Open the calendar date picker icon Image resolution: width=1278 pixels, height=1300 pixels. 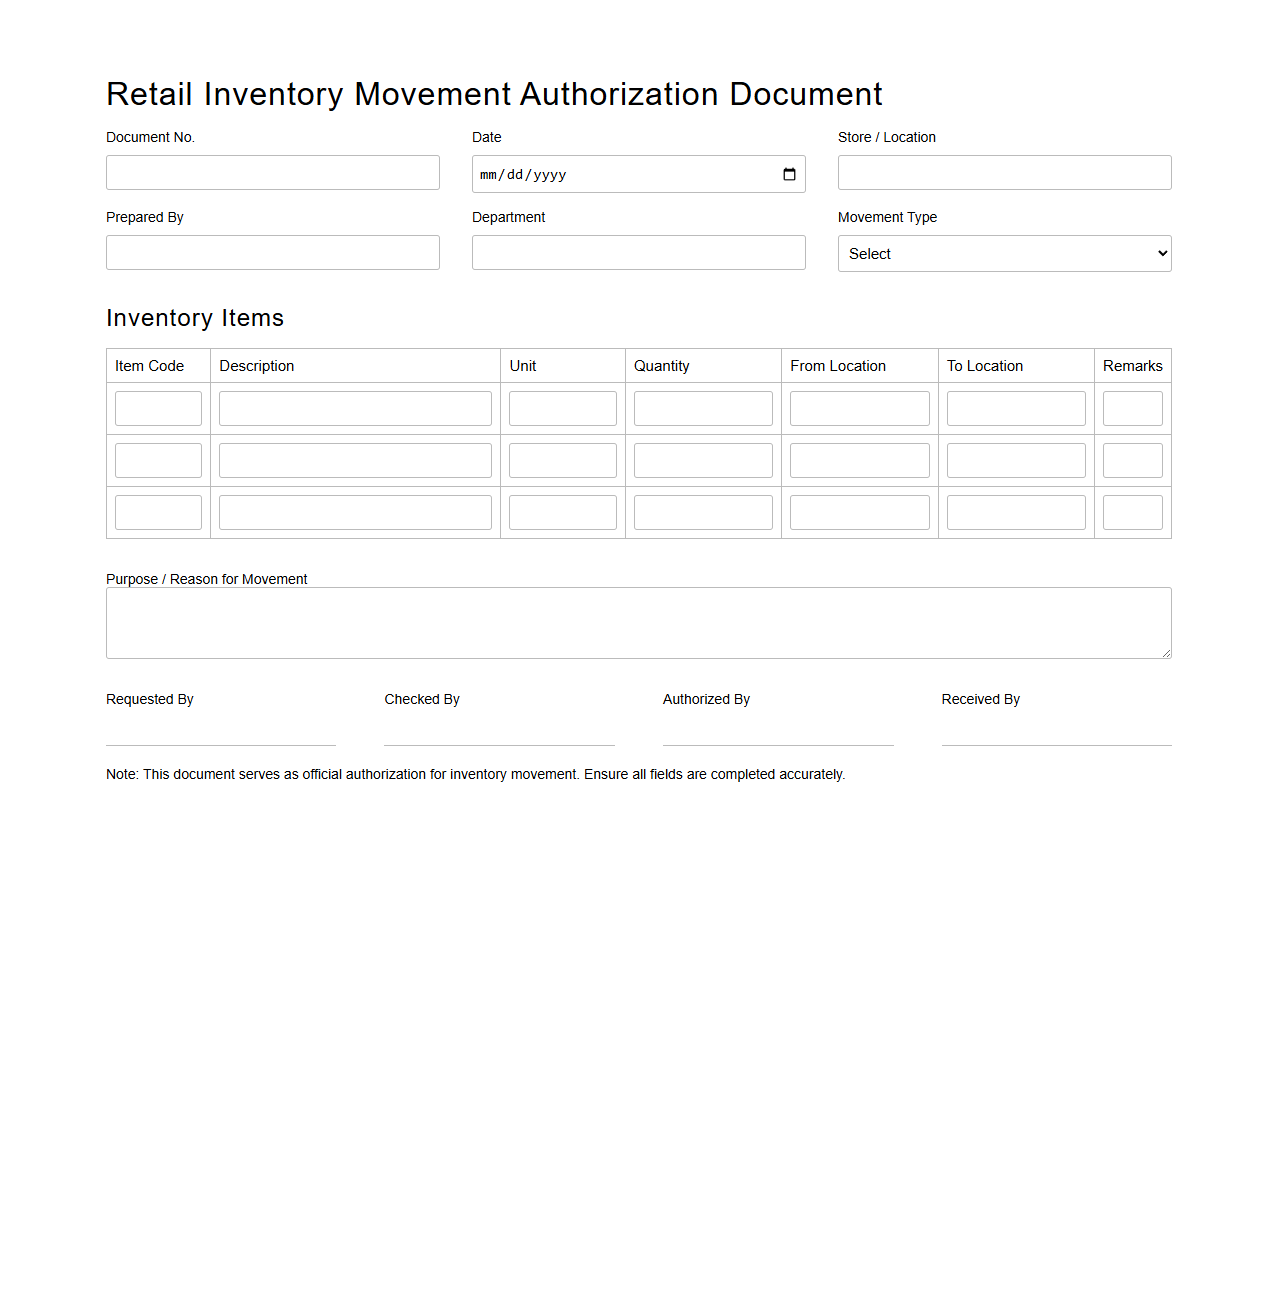tap(789, 174)
